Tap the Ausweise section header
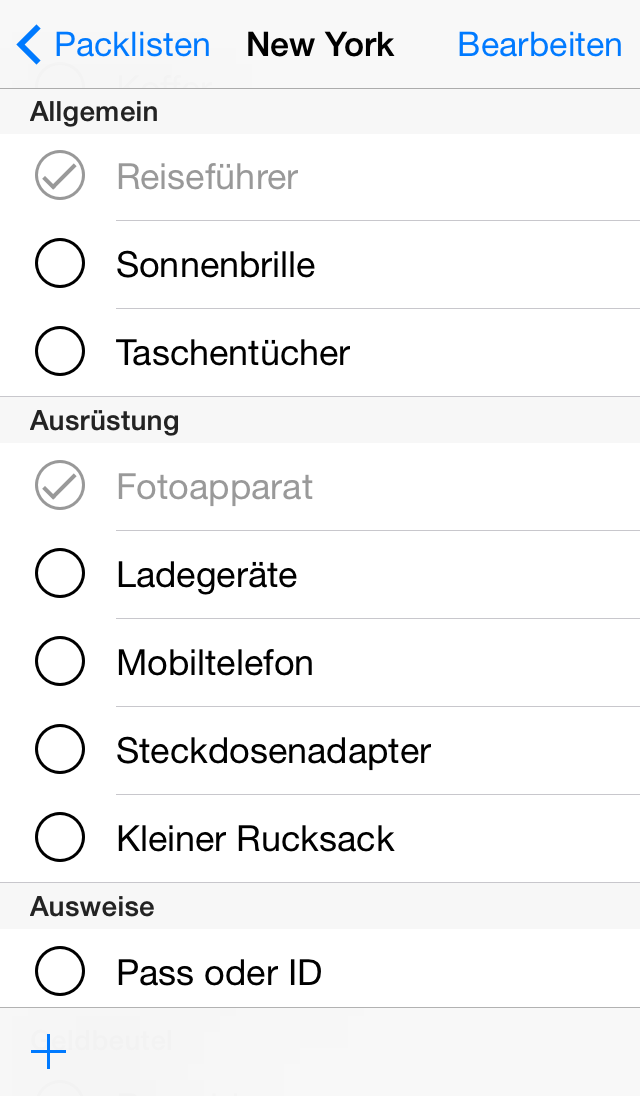 pos(92,907)
